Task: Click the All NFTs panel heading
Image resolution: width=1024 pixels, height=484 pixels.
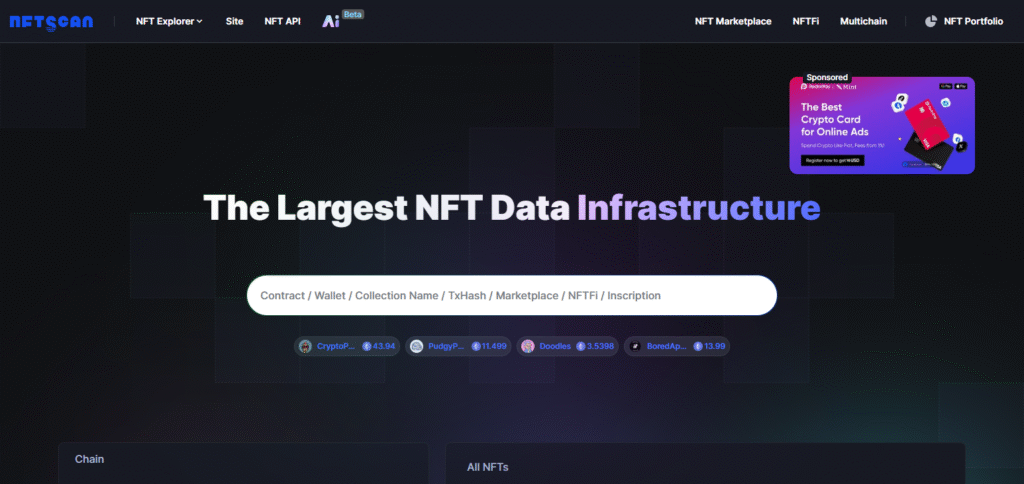Action: [488, 467]
